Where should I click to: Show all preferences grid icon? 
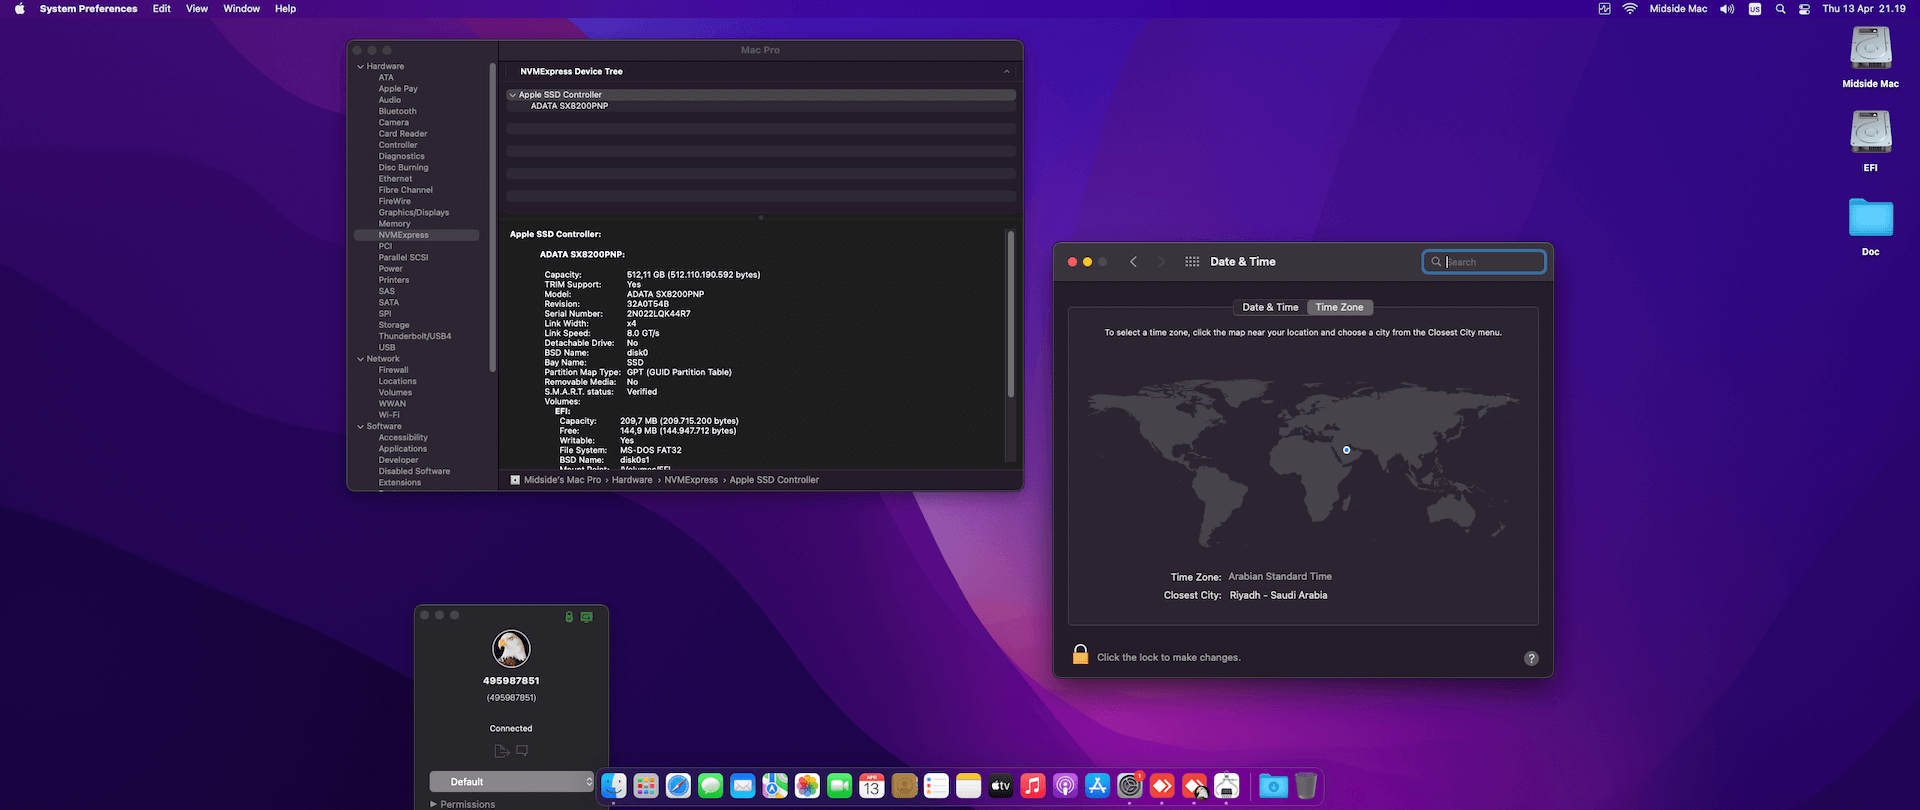(x=1192, y=262)
